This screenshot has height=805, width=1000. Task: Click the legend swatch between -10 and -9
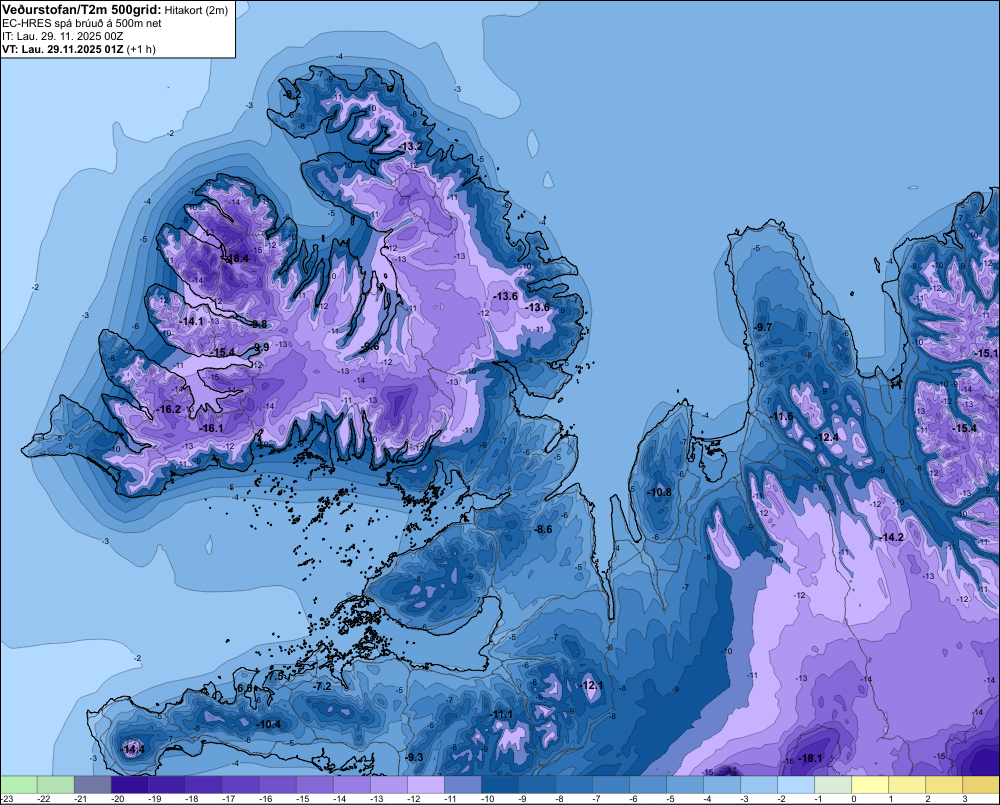click(499, 784)
